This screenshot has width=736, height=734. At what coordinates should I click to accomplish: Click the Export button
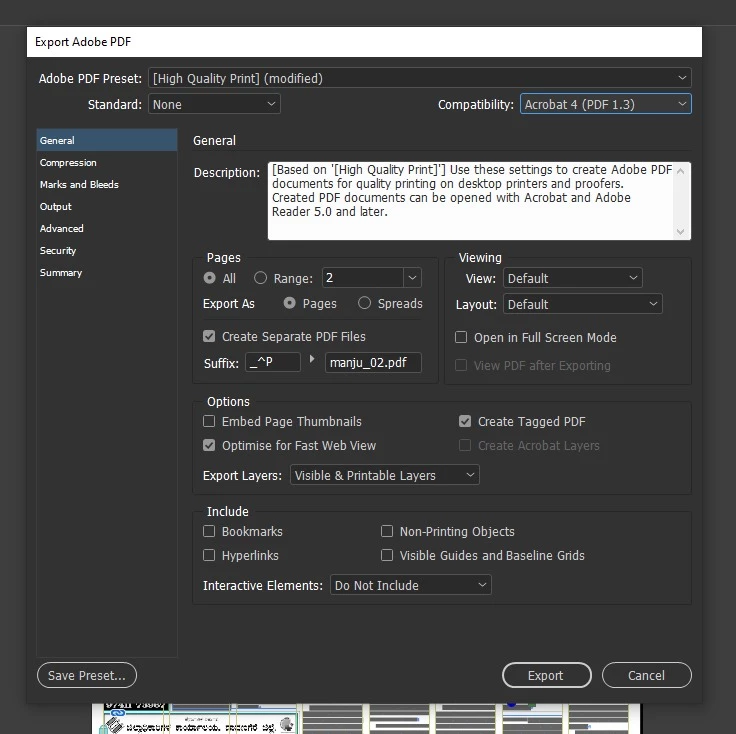(x=546, y=675)
